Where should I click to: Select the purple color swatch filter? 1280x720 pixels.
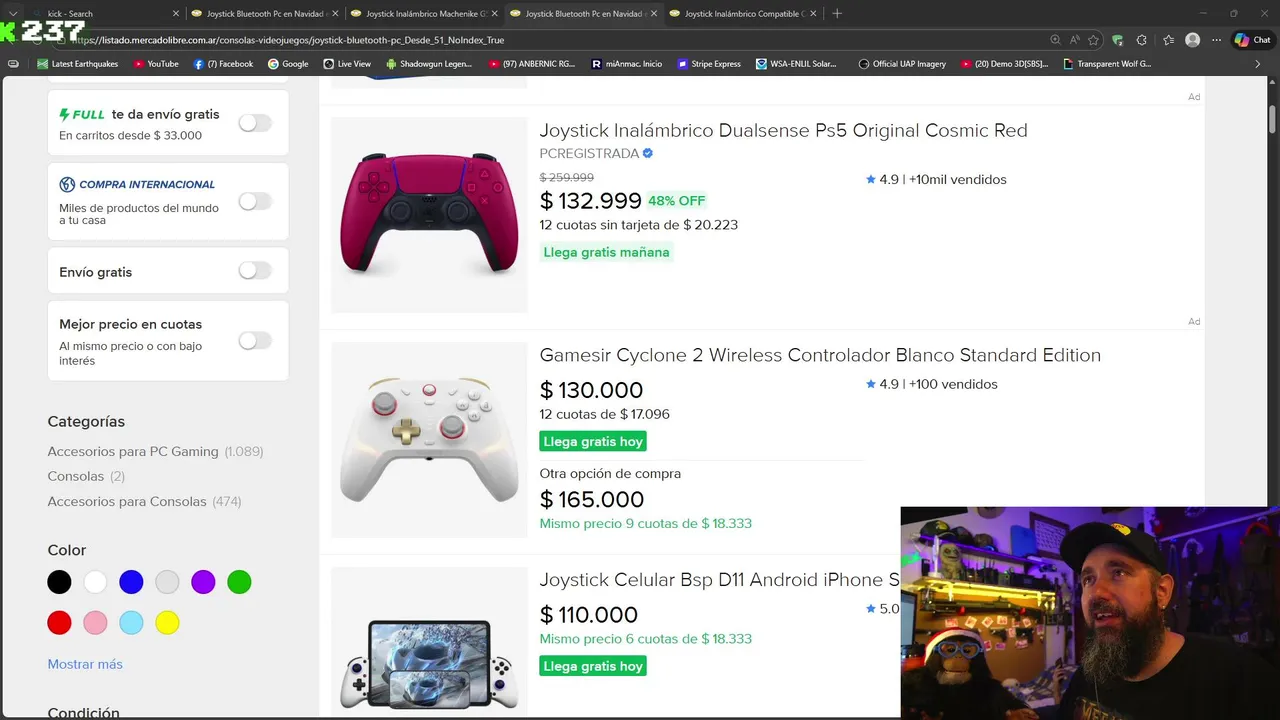(203, 582)
